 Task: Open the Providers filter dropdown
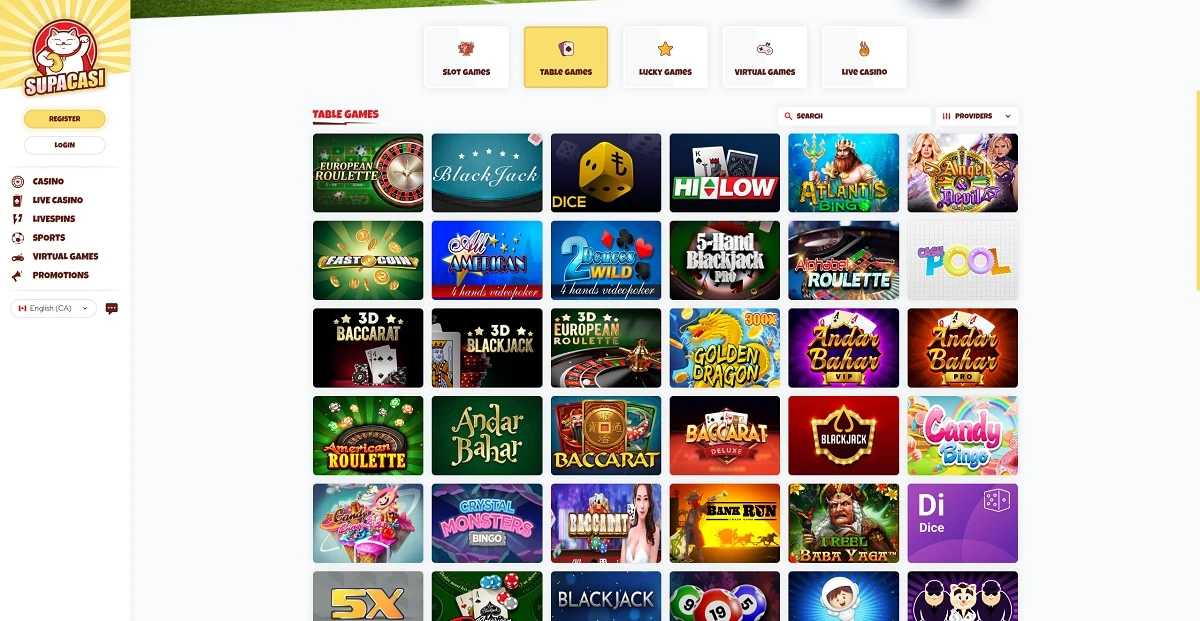coord(977,116)
